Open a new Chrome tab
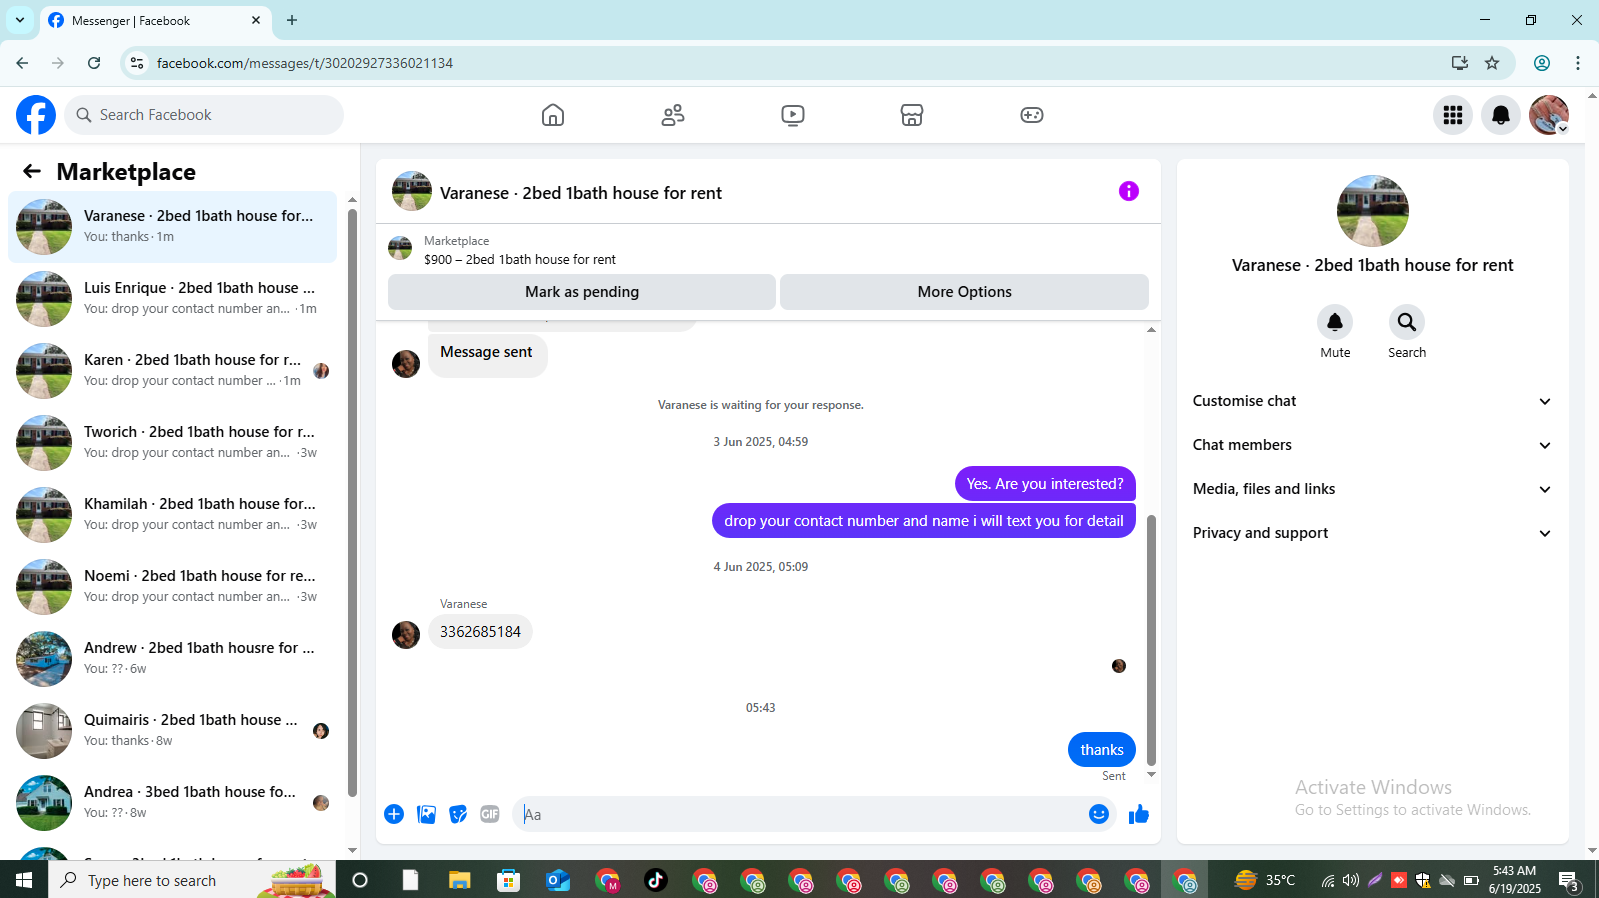This screenshot has height=898, width=1599. pyautogui.click(x=292, y=20)
